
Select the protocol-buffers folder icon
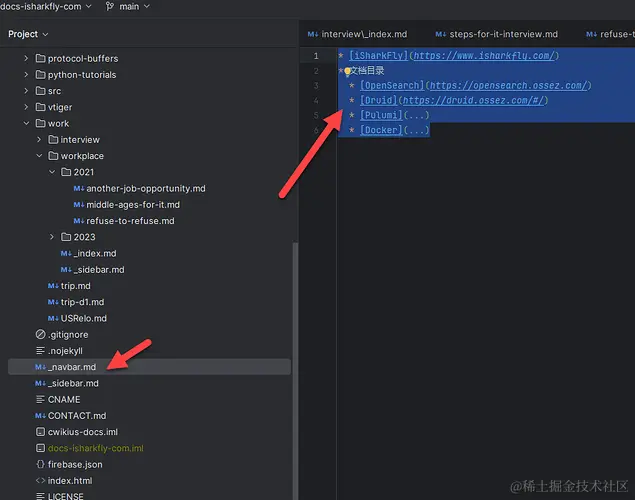click(40, 59)
